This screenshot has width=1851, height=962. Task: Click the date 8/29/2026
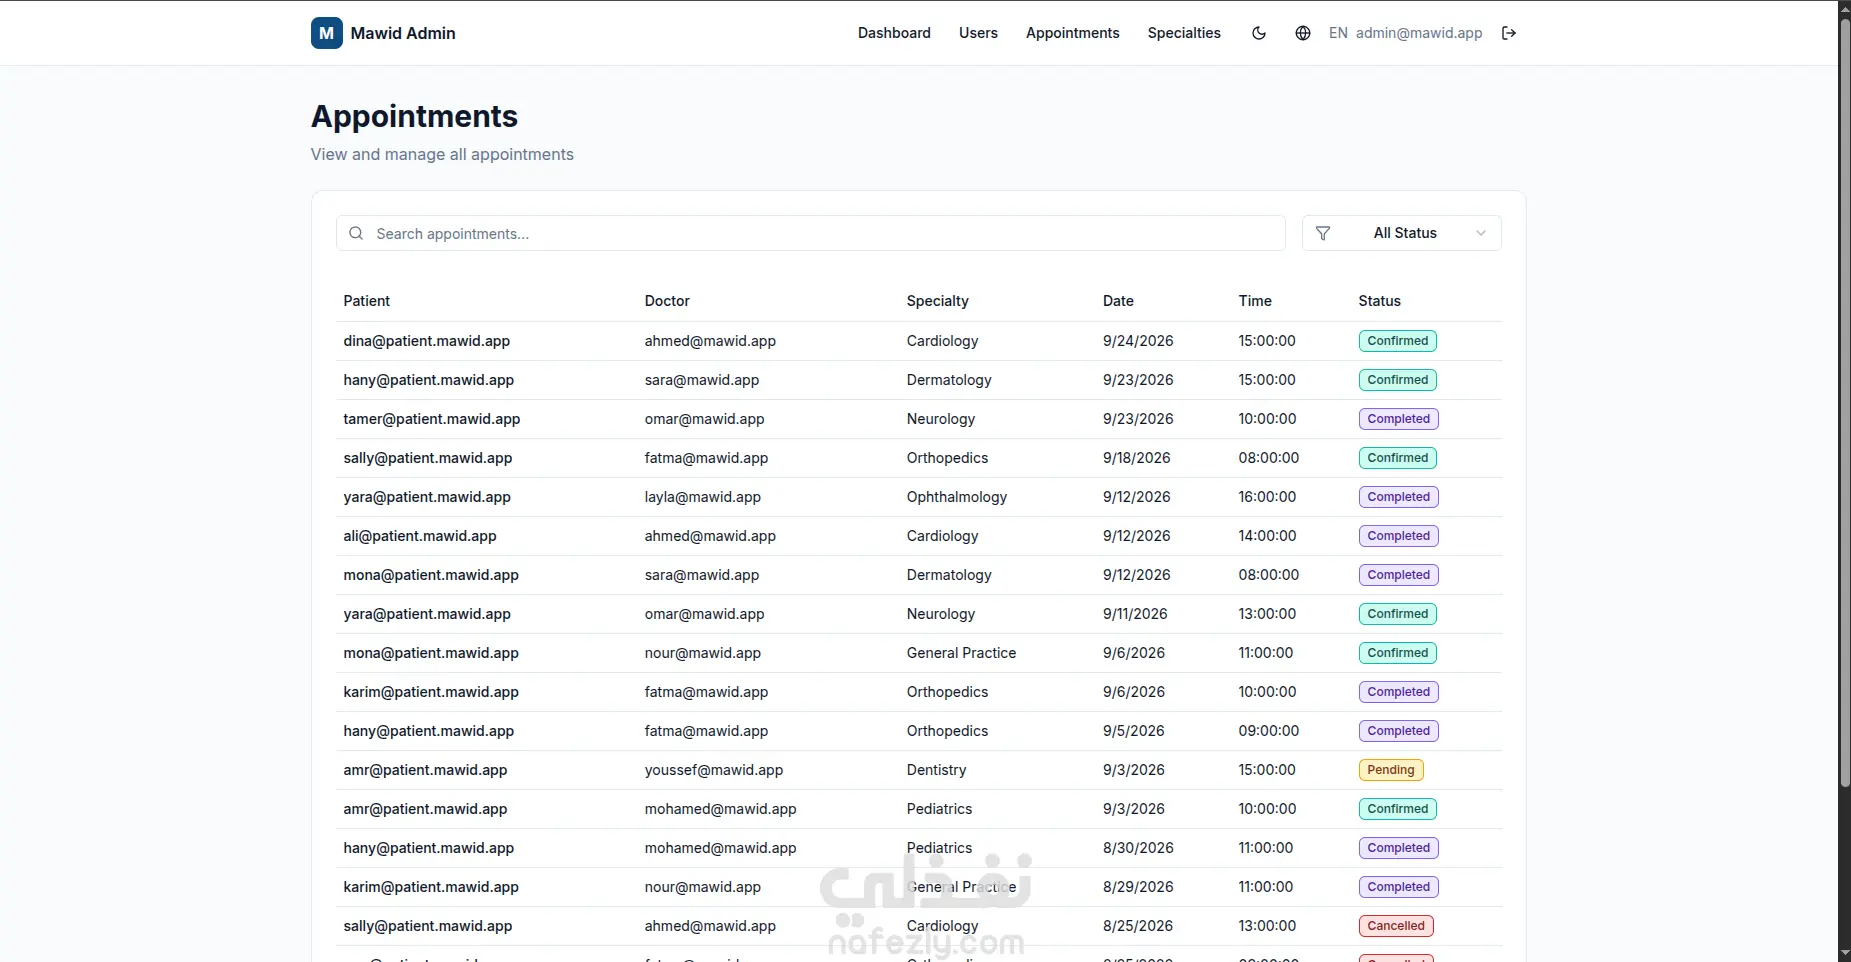pyautogui.click(x=1138, y=887)
